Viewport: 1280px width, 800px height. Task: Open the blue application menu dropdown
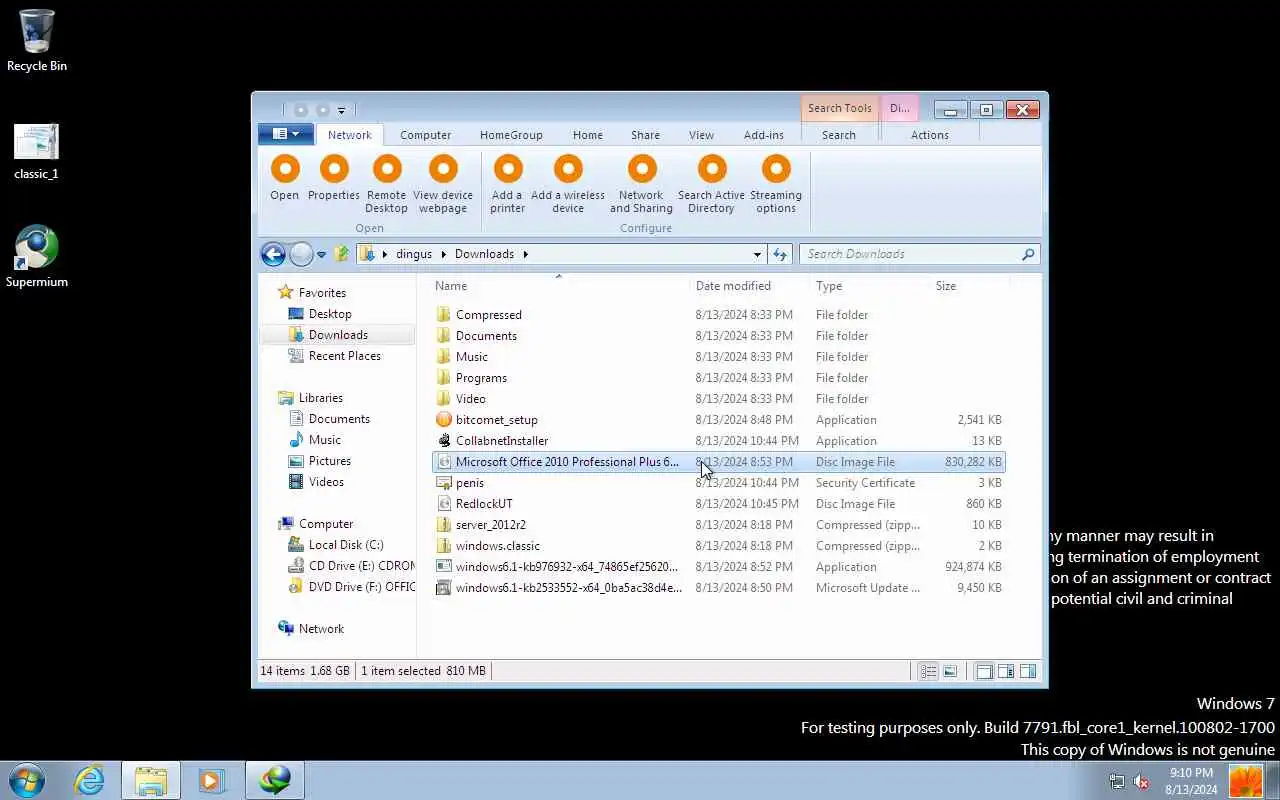[286, 134]
